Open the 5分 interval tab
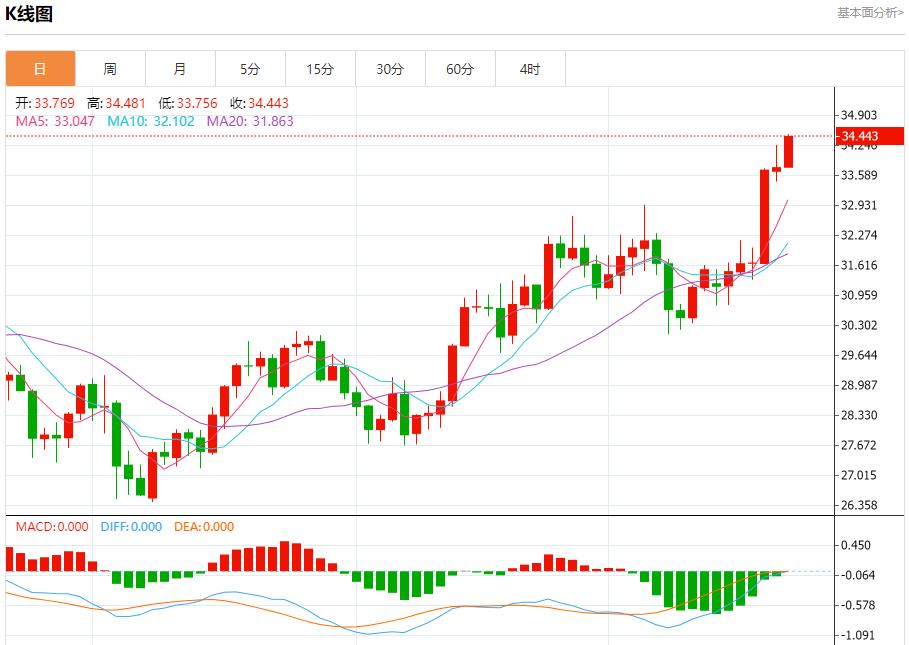Viewport: 909px width, 645px height. tap(250, 69)
